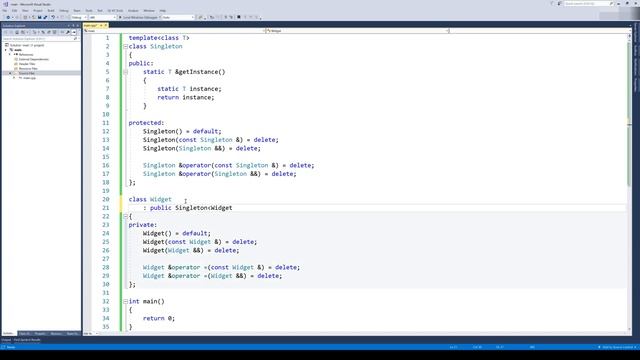
Task: Close the main.cpp editor tab
Action: click(x=106, y=25)
